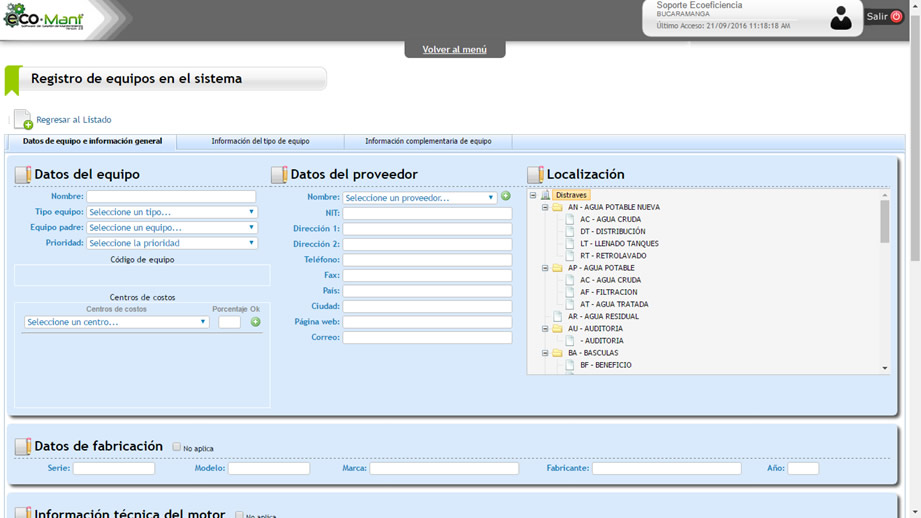The image size is (921, 518).
Task: Select the LT - LLENADO TANQUES tree item
Action: 619,244
